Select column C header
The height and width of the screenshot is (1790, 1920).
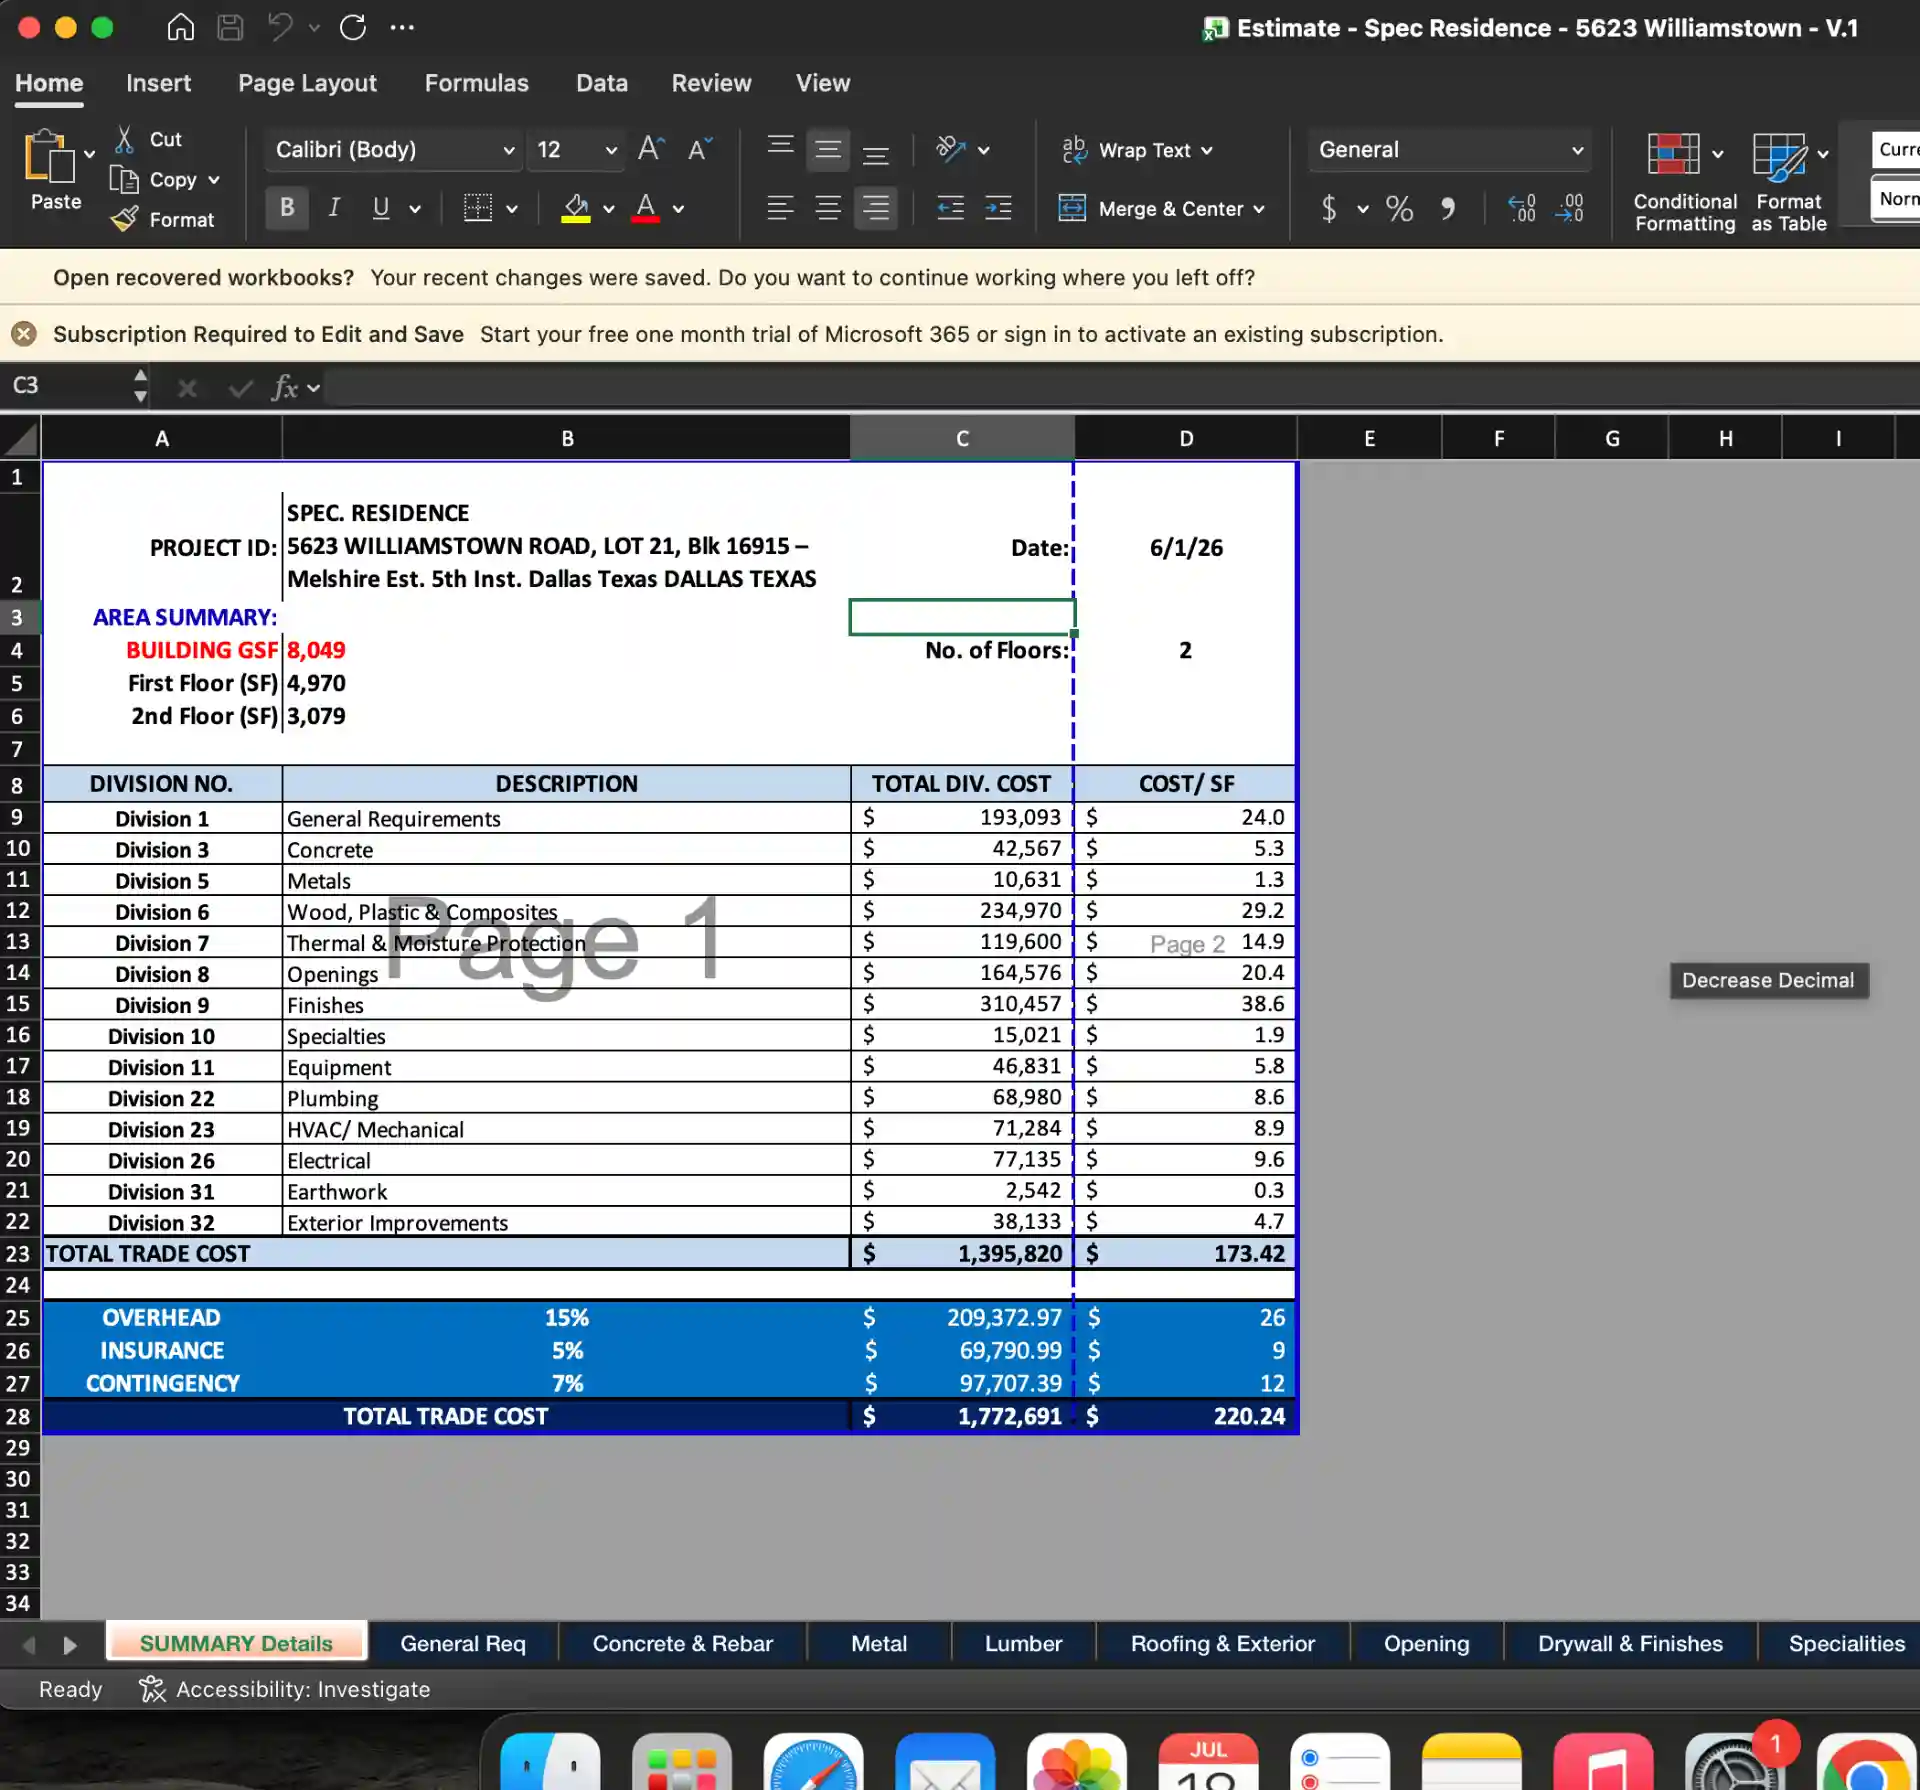[962, 438]
